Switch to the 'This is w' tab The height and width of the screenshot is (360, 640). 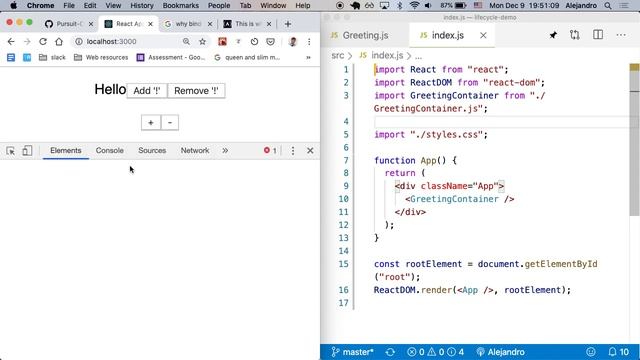pos(247,24)
